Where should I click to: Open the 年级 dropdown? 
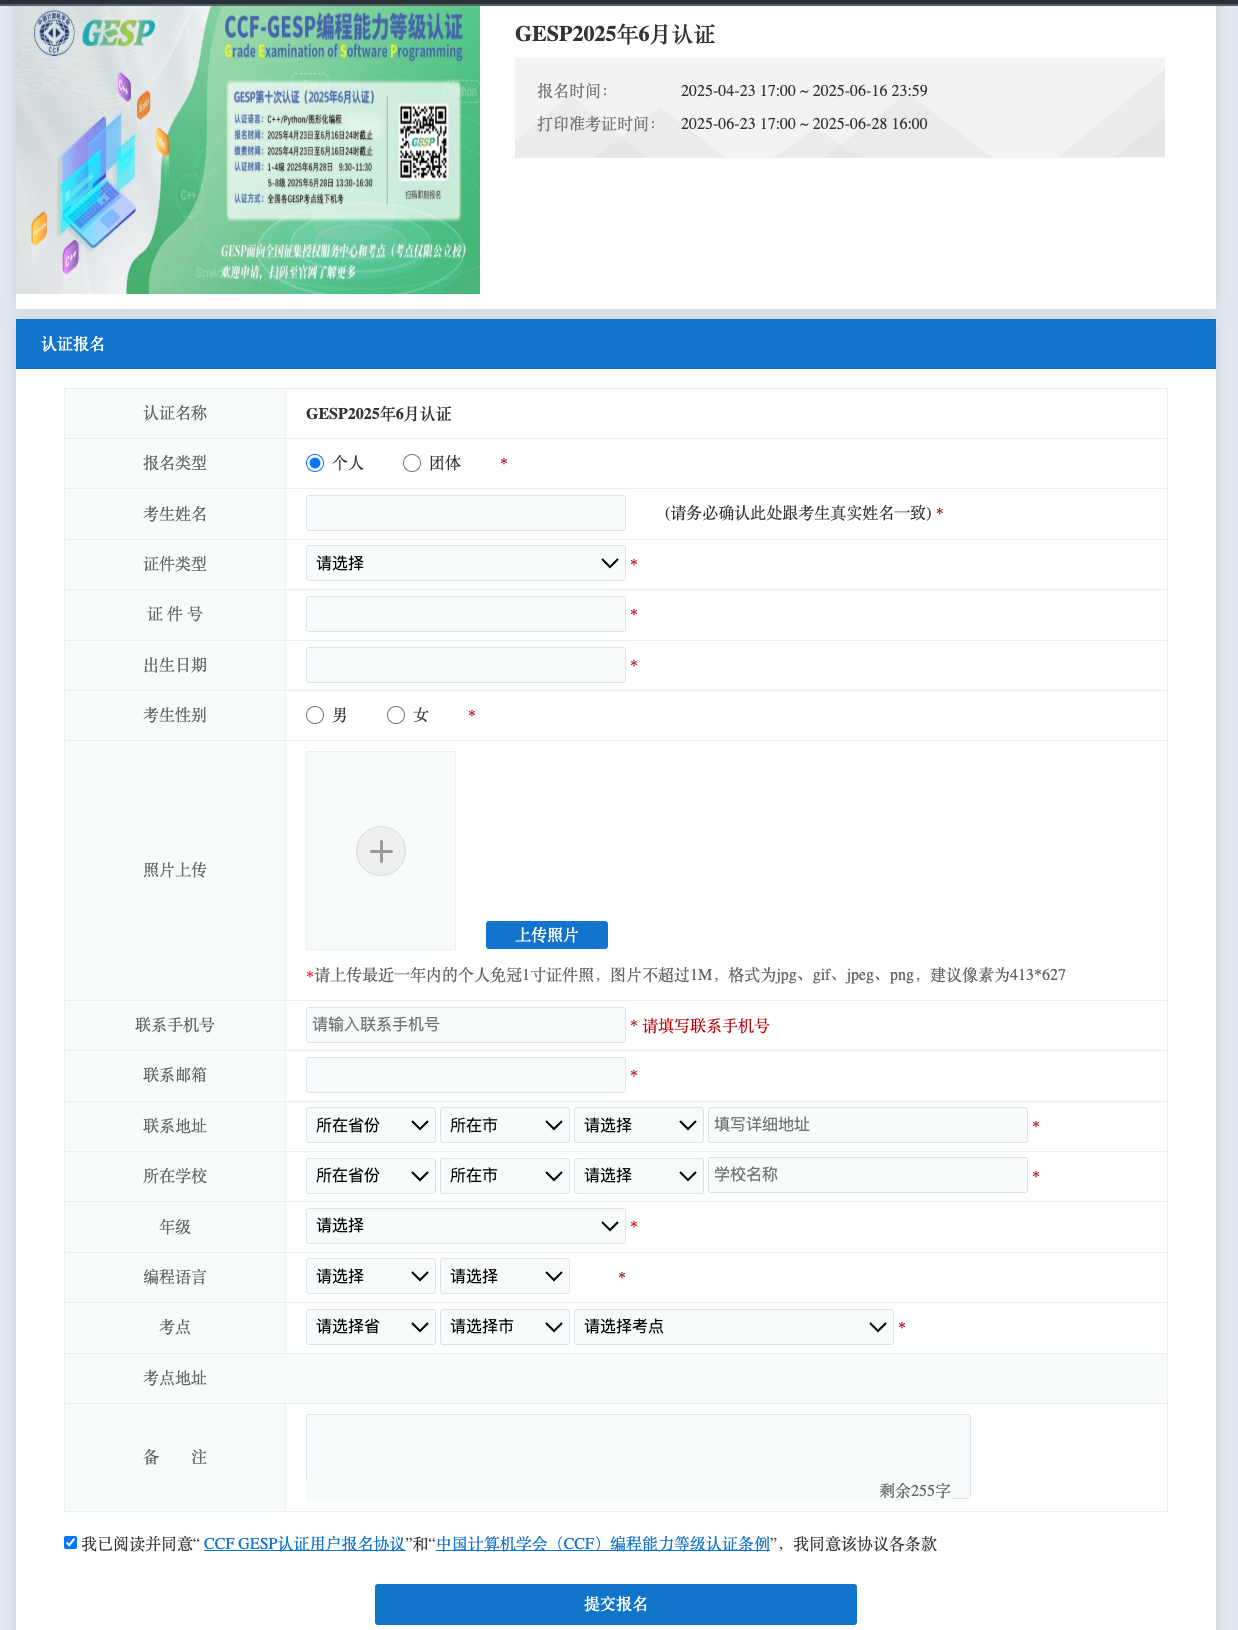(466, 1226)
